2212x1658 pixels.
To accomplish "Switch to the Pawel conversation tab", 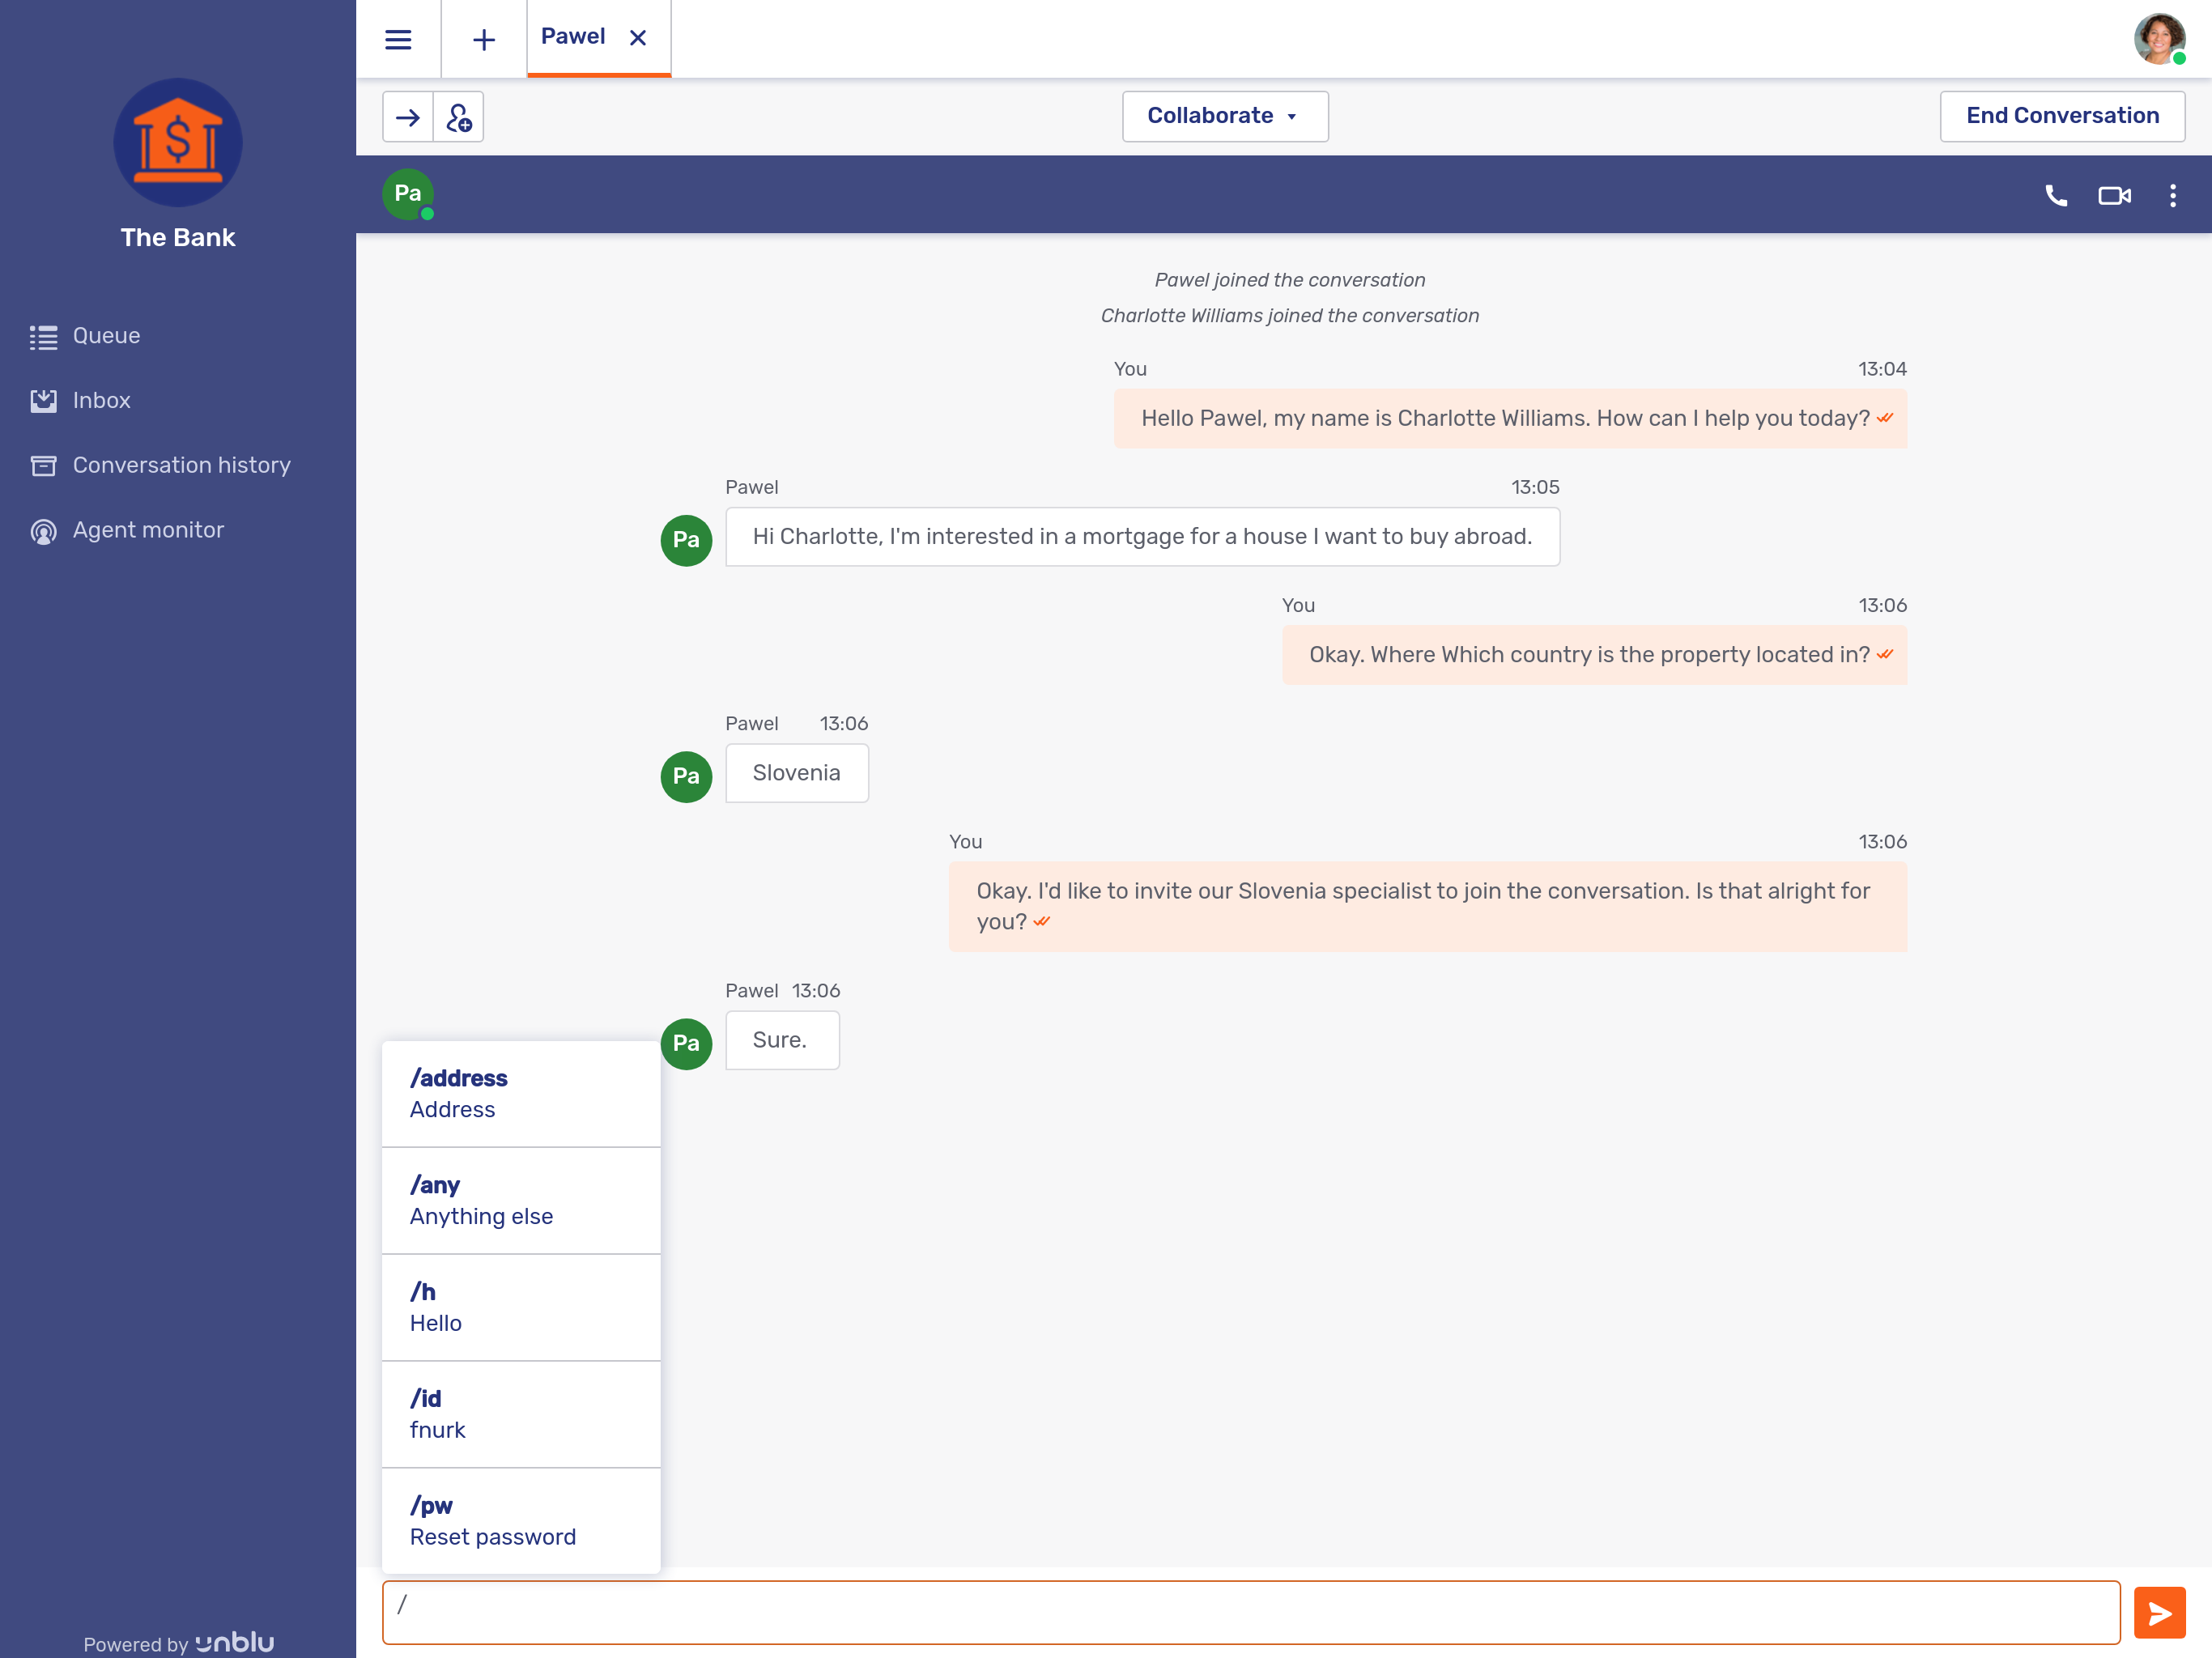I will pyautogui.click(x=573, y=37).
